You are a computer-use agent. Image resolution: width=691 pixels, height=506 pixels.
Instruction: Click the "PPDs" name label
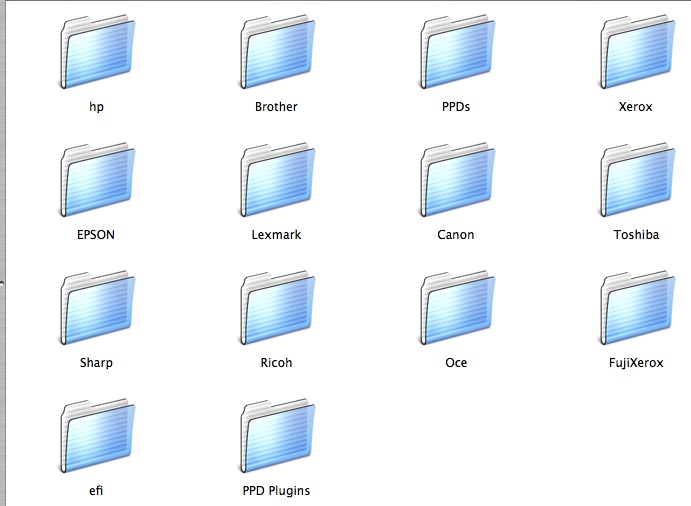coord(456,107)
